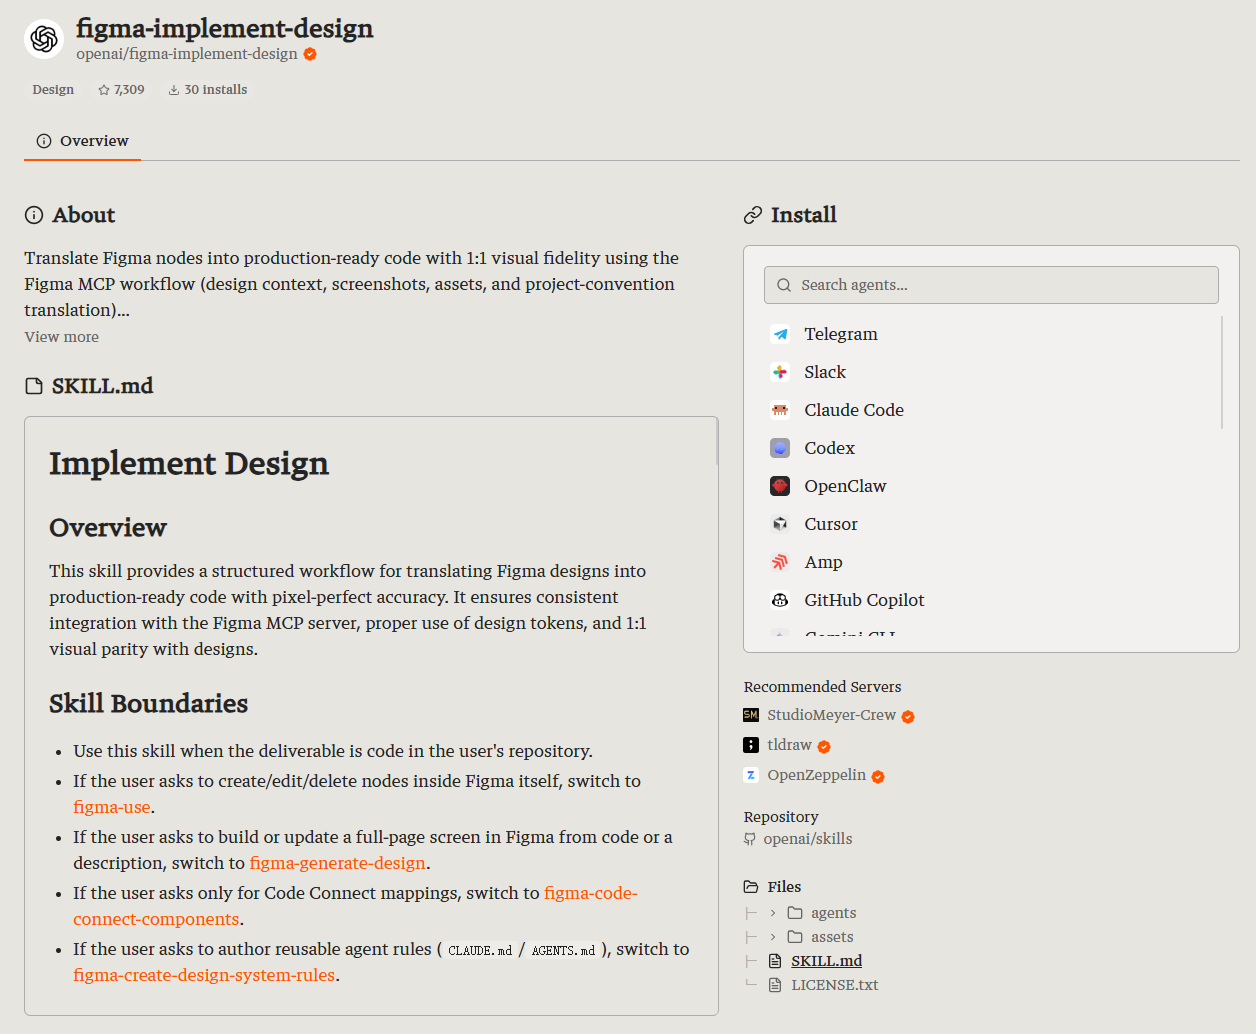1256x1034 pixels.
Task: Focus the Search agents input field
Action: [992, 285]
